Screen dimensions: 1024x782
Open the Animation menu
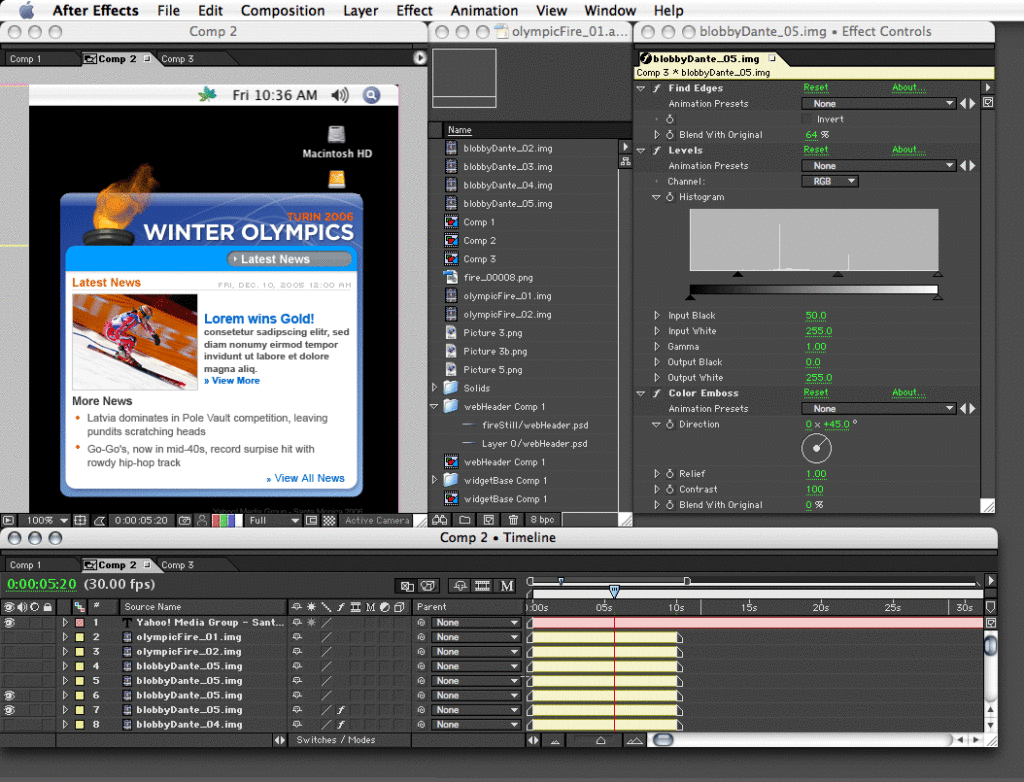click(x=484, y=10)
